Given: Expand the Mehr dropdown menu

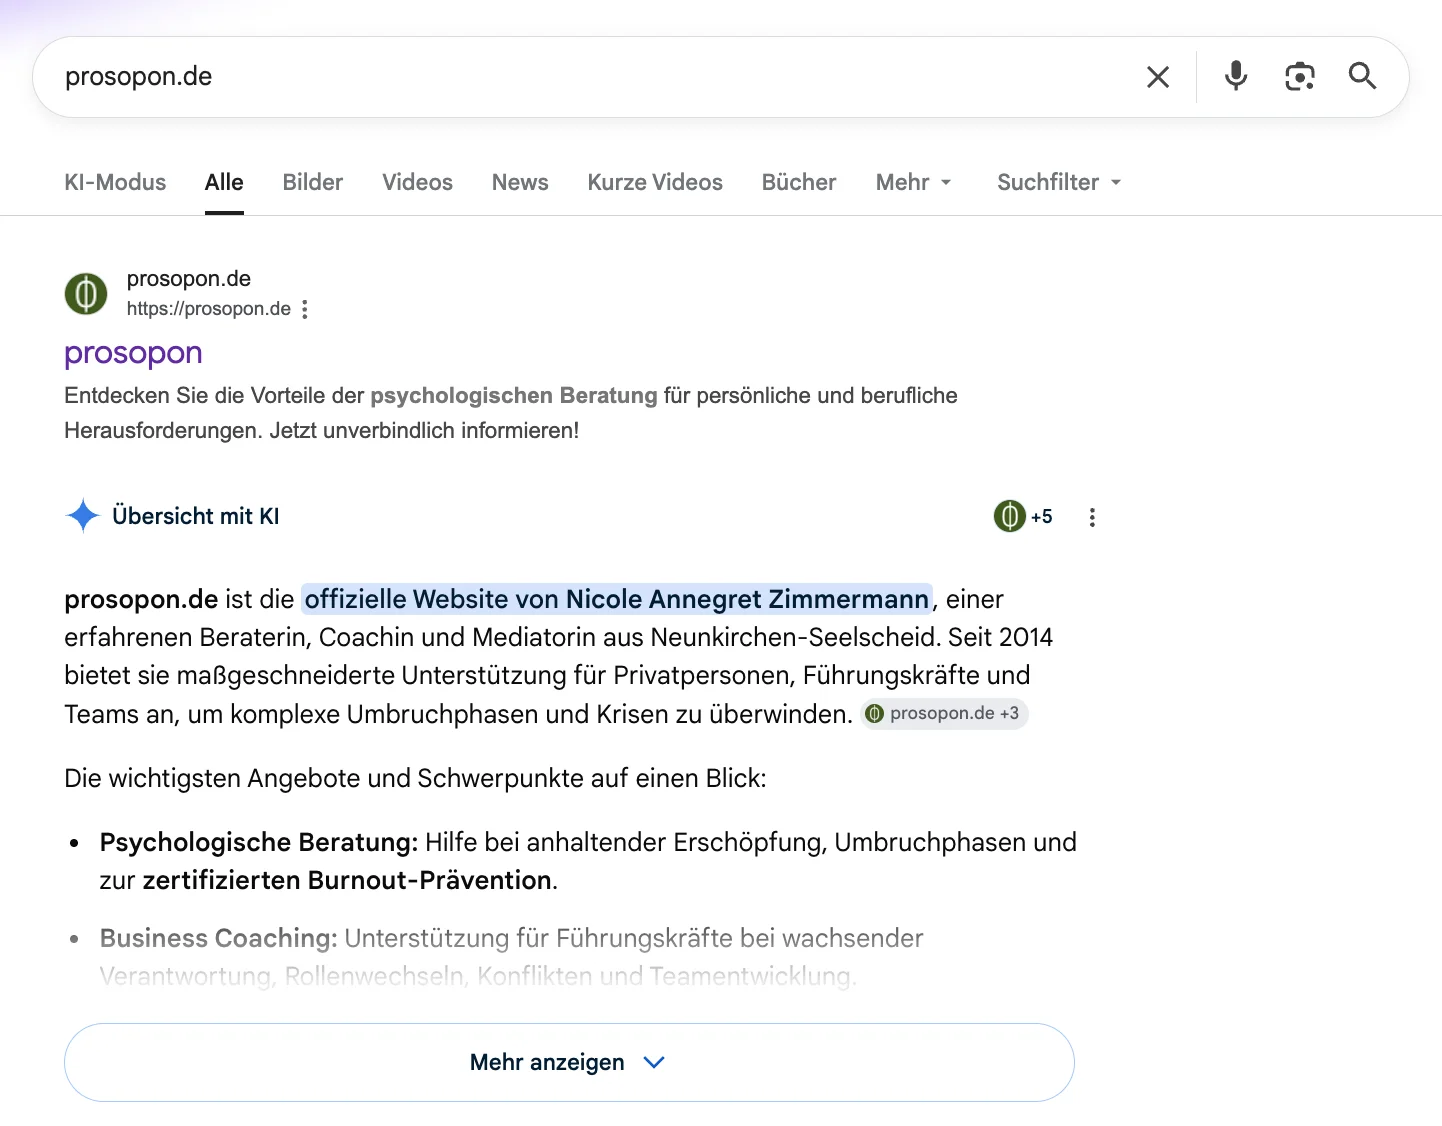Looking at the screenshot, I should click(x=914, y=182).
